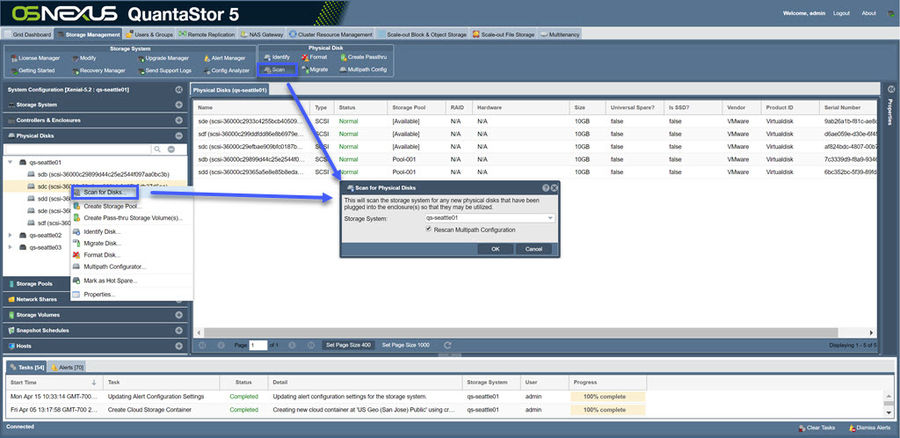Open Getting Started guide
Screen dimensions: 900x438
33,71
